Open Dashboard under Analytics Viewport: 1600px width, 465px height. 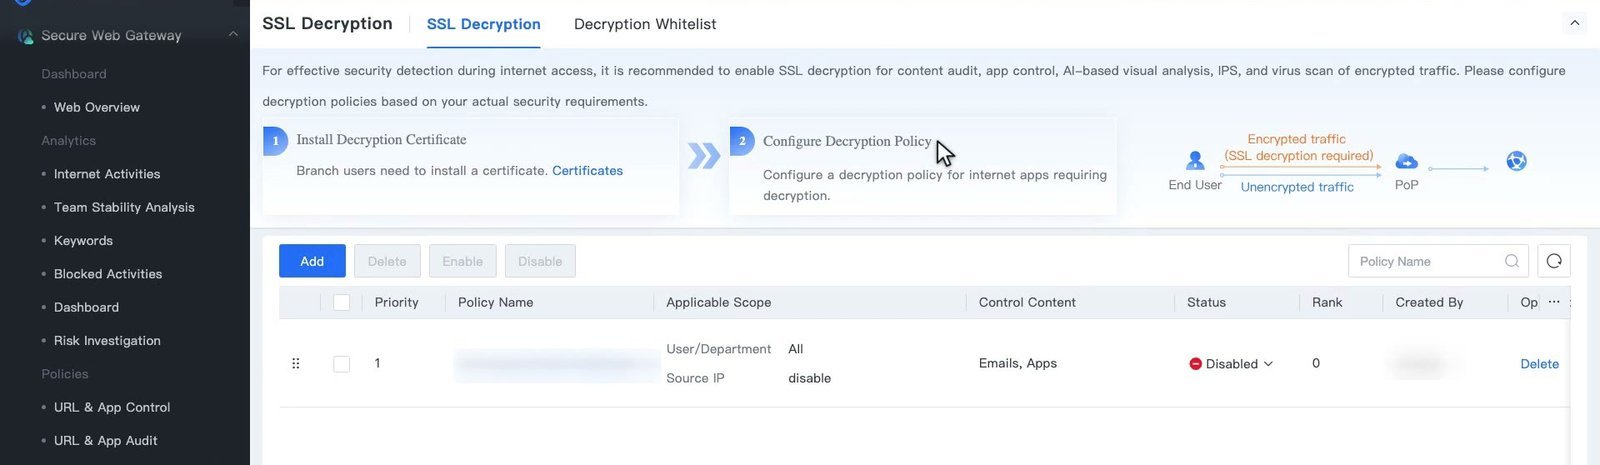[x=86, y=307]
